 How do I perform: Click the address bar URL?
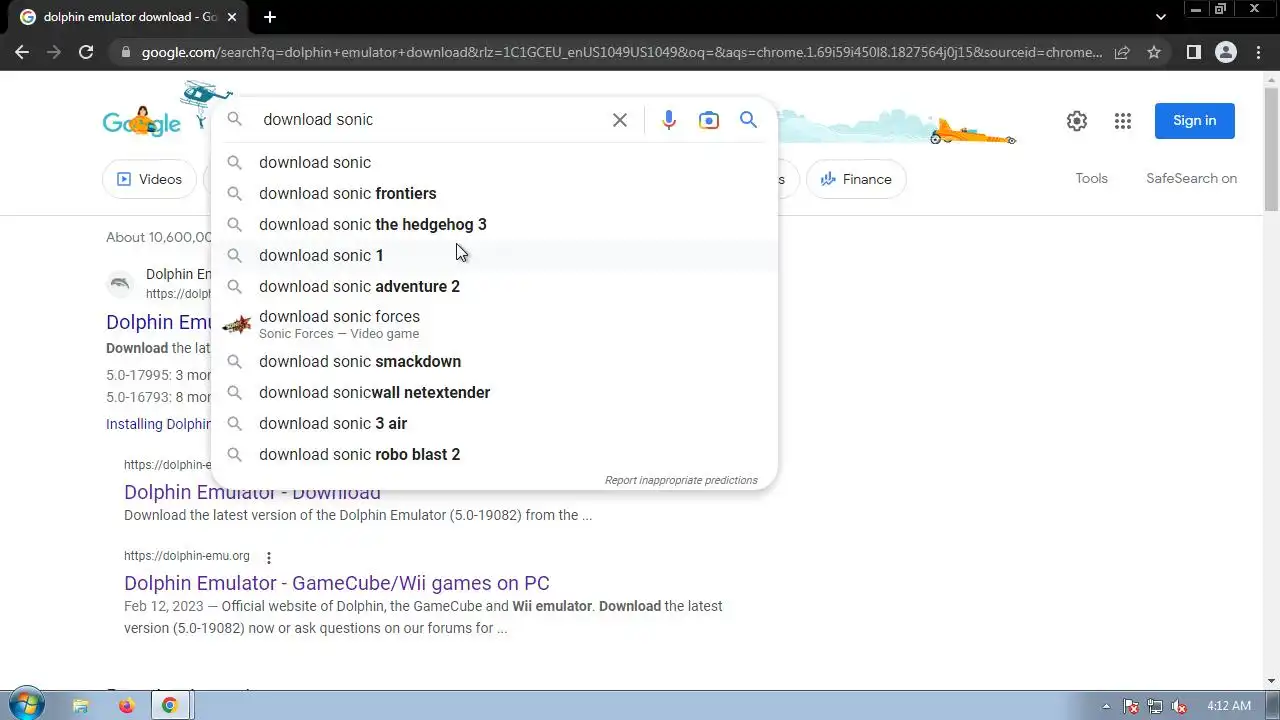point(621,52)
